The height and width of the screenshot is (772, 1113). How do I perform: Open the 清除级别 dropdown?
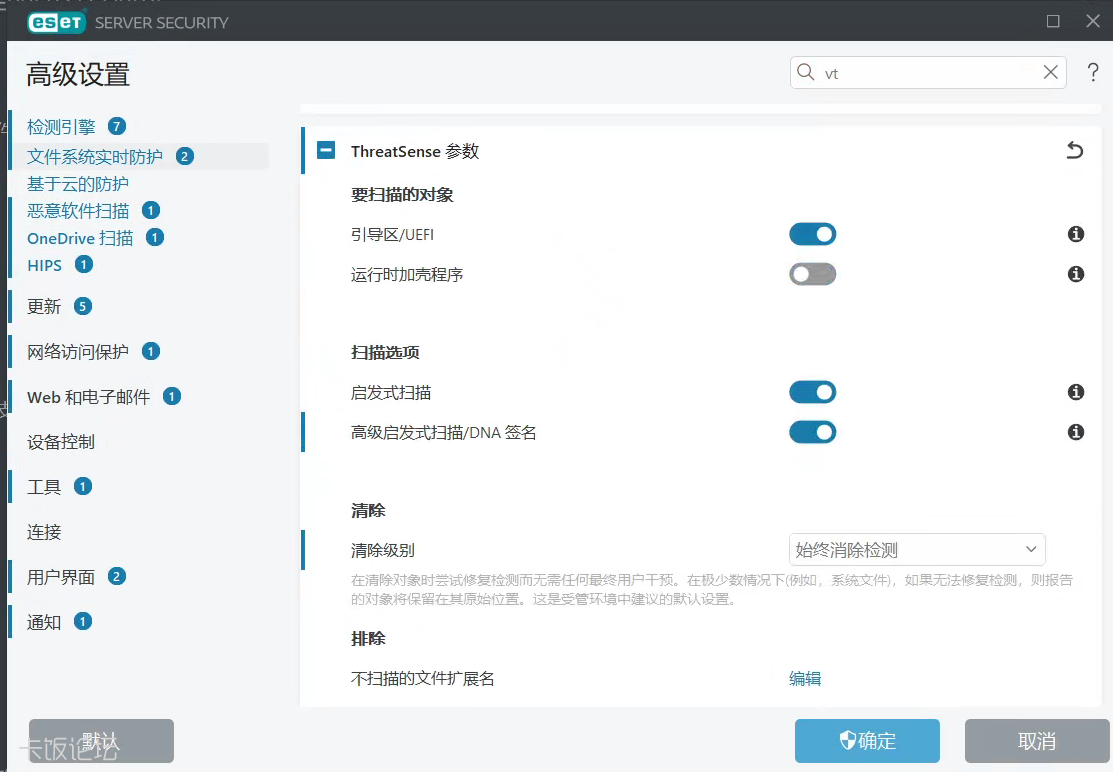pos(917,549)
